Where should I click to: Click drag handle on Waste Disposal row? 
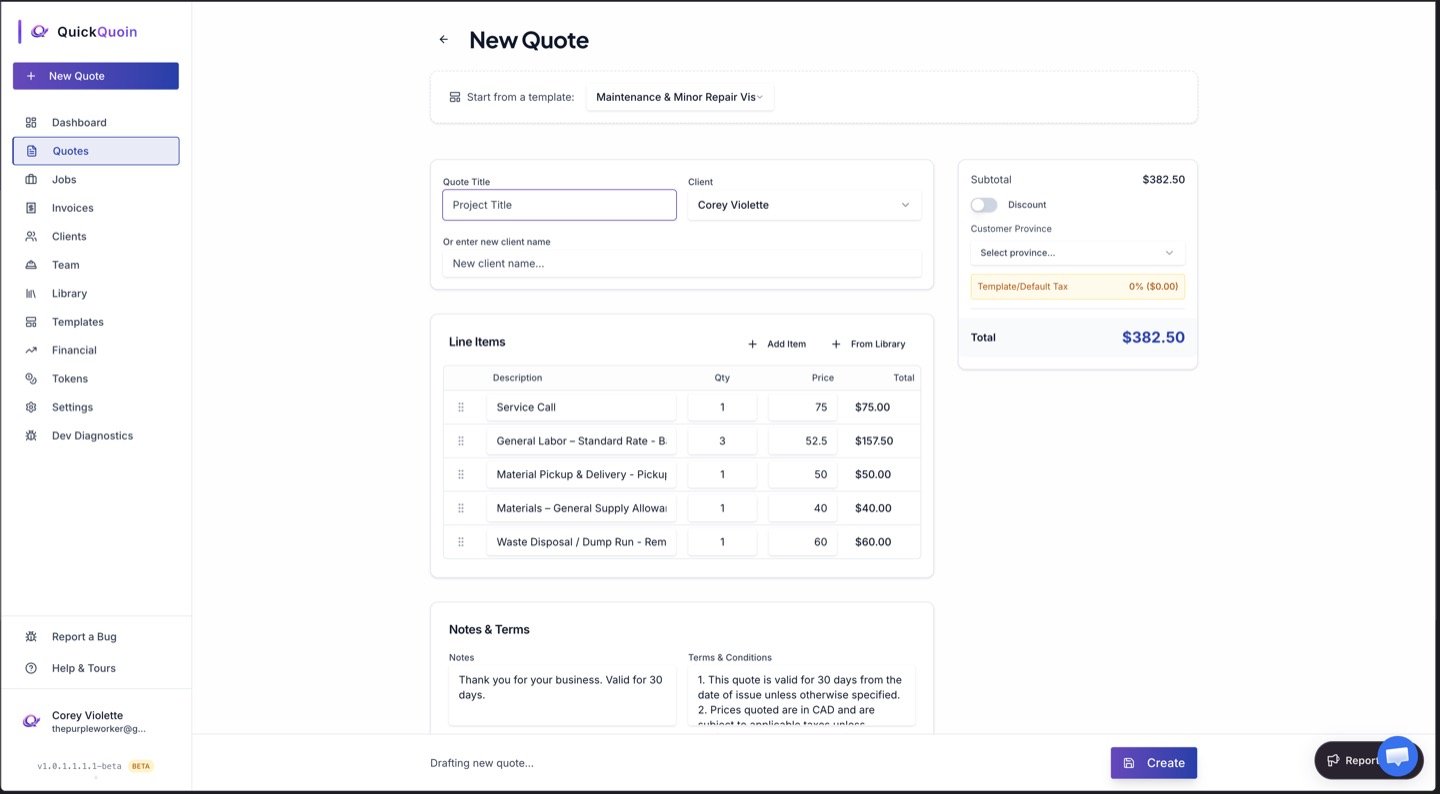point(461,542)
